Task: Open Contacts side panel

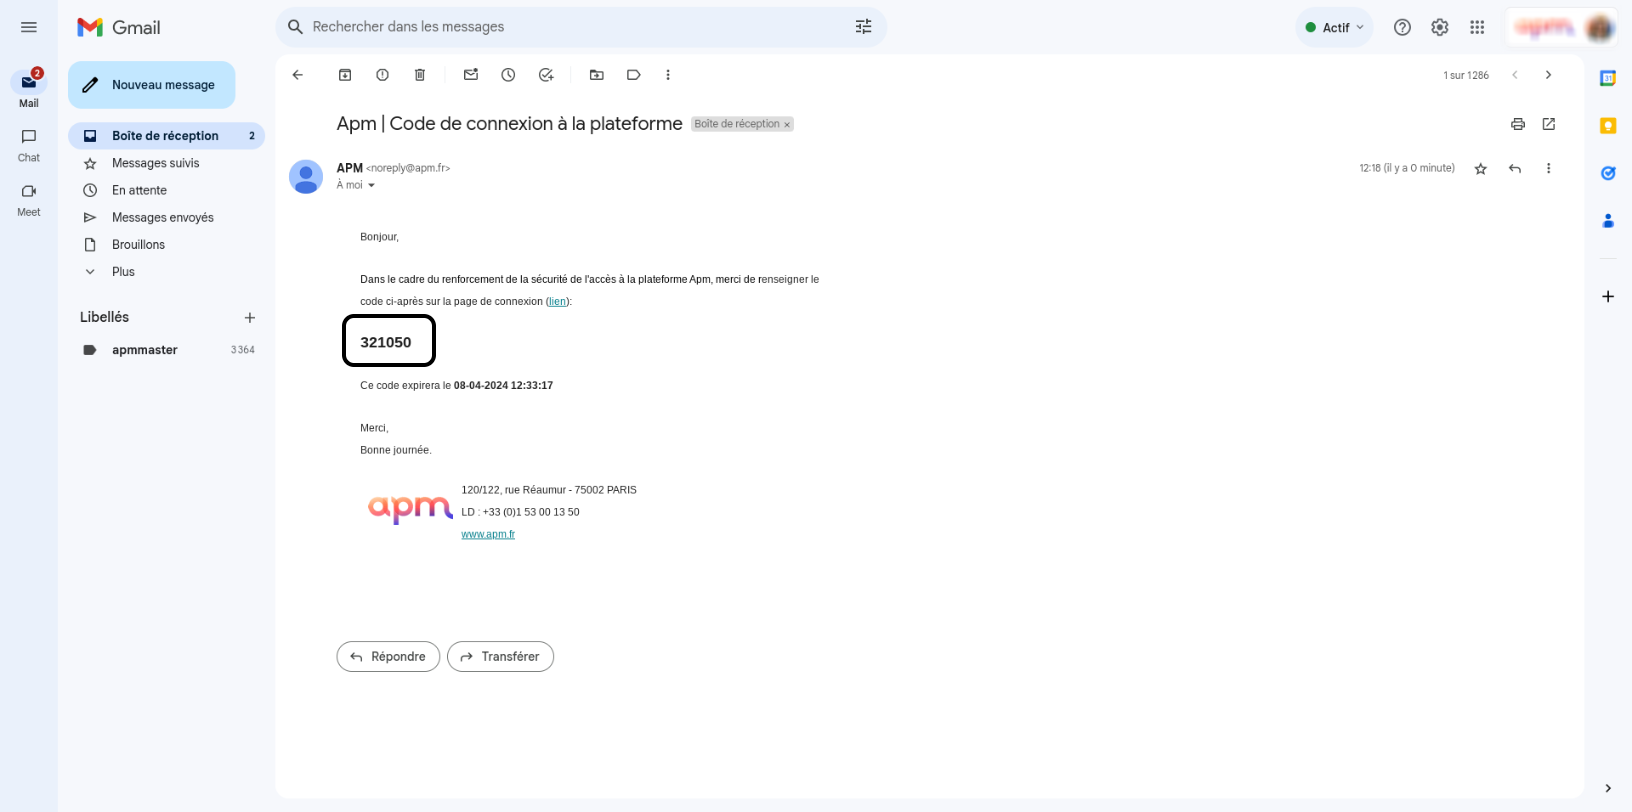Action: [x=1608, y=221]
